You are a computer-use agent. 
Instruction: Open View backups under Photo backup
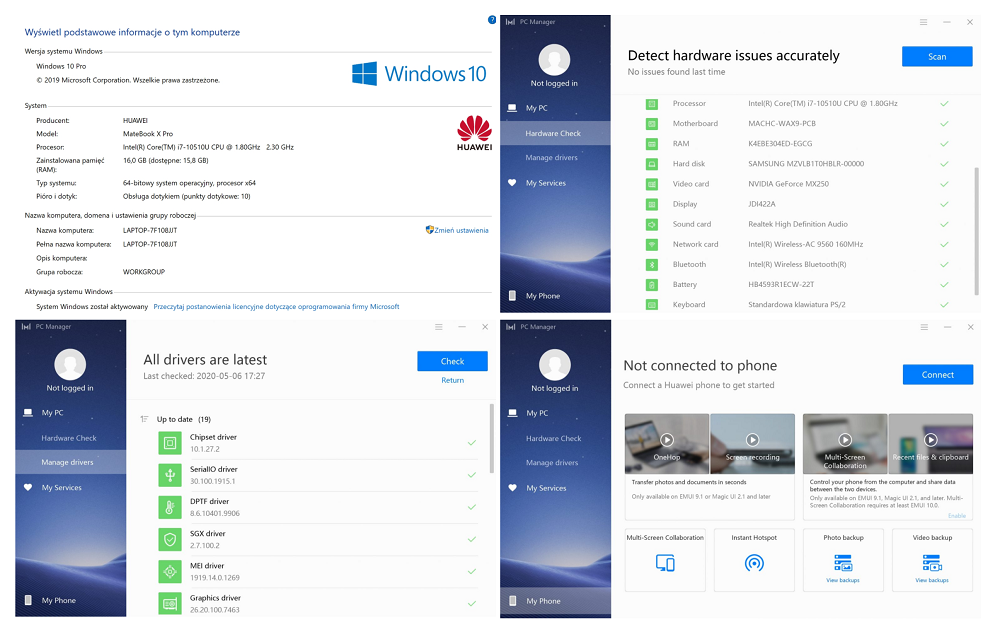click(843, 580)
